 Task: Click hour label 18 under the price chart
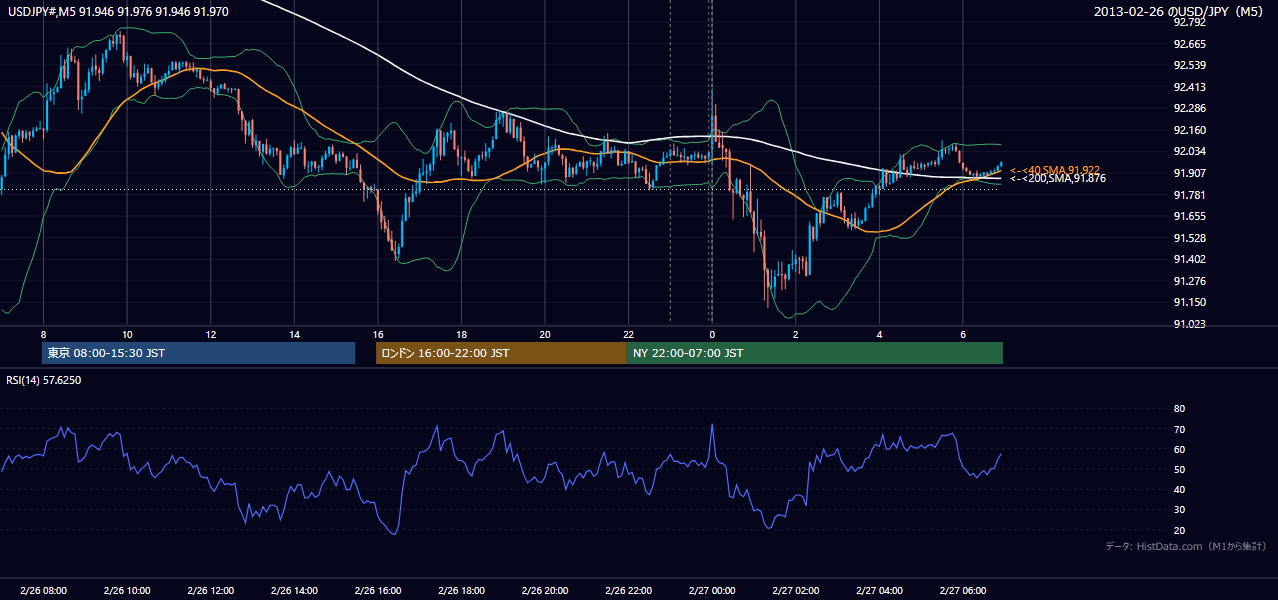(x=461, y=334)
